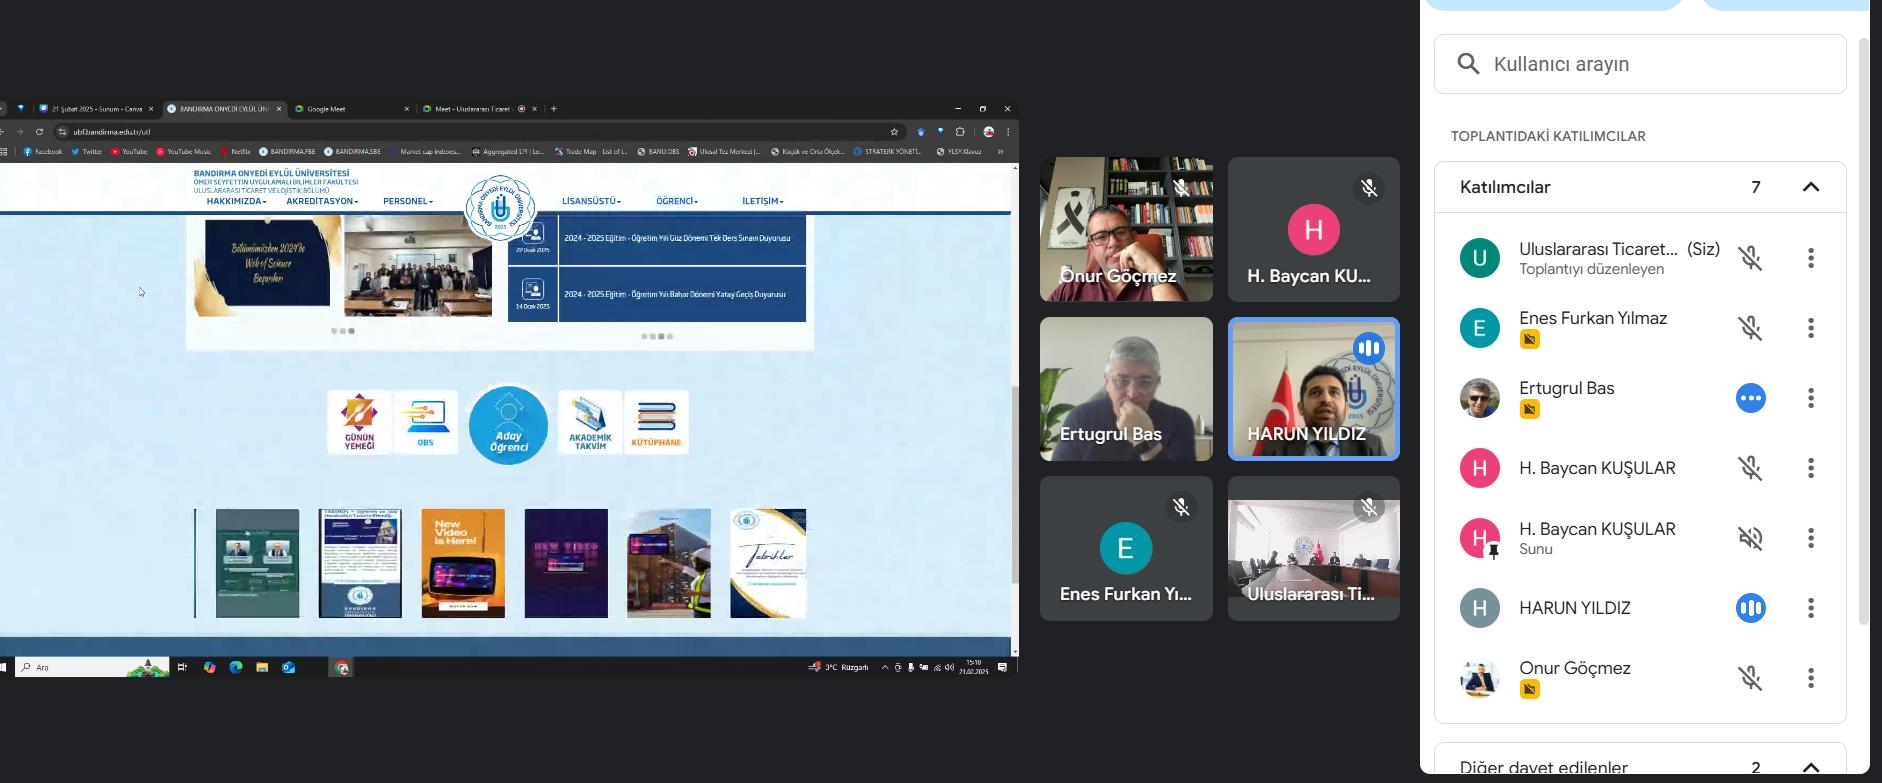Open more options for Enes Furkan Yılmaz

pos(1811,328)
